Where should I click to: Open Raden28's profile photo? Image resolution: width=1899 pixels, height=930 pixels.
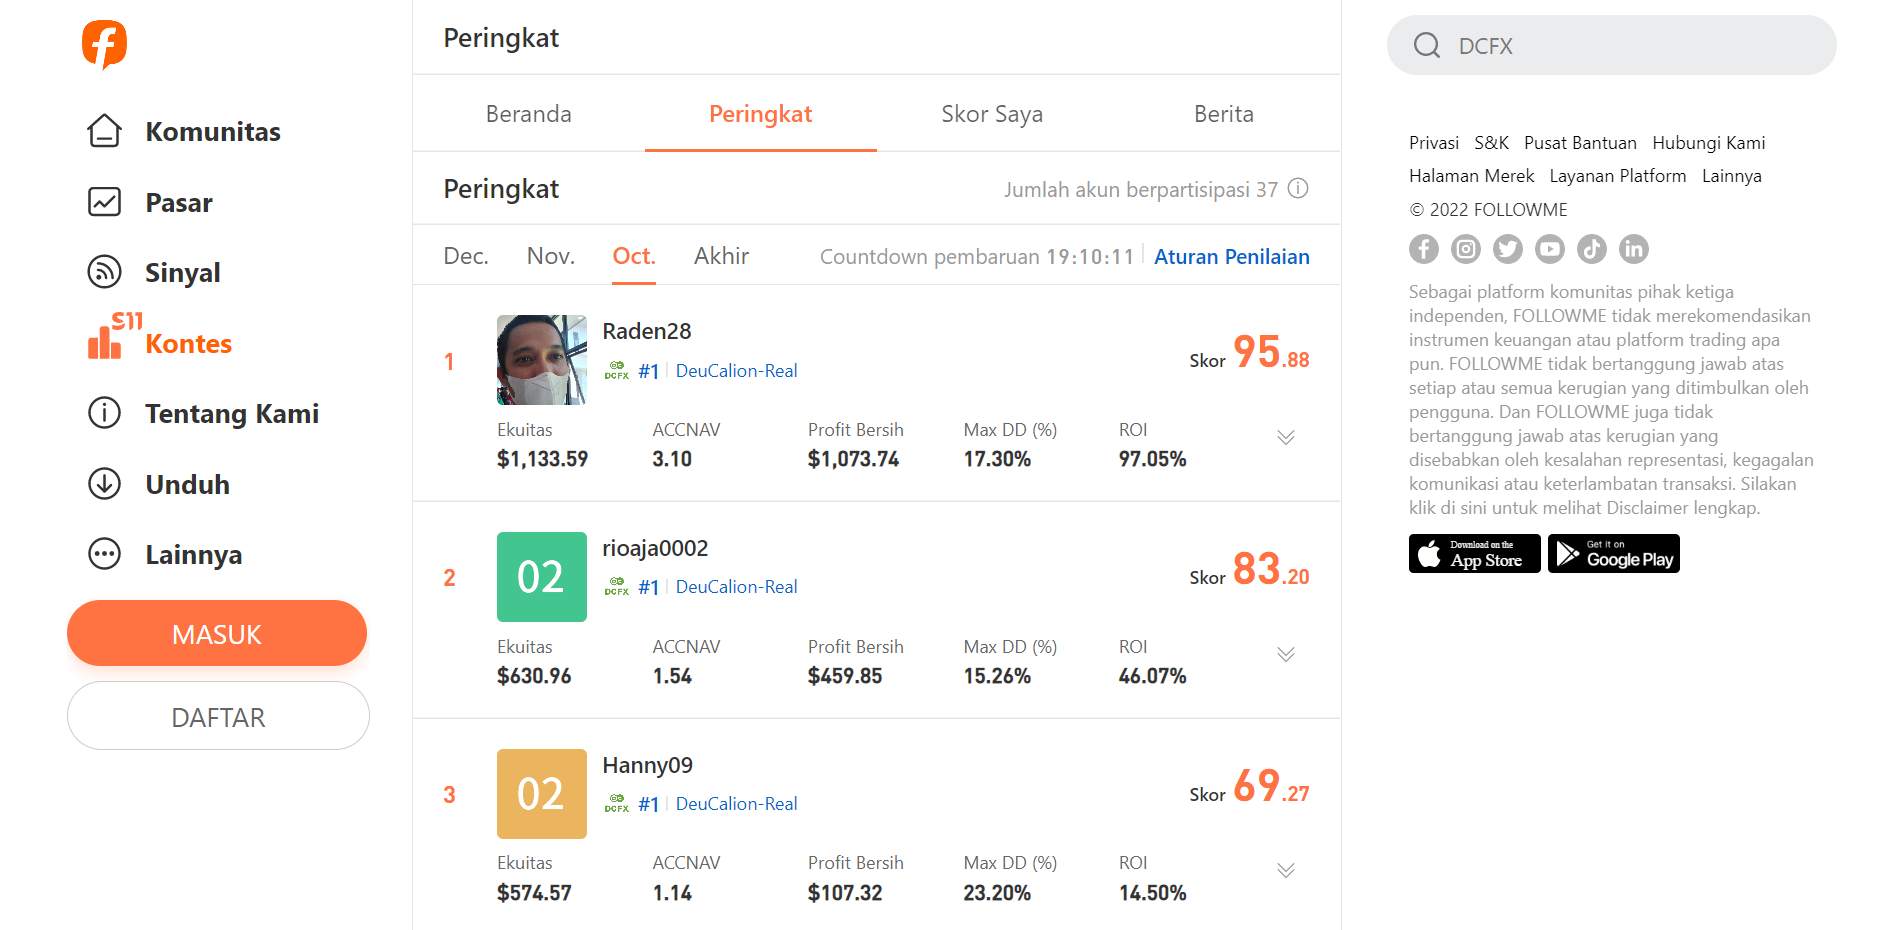coord(541,360)
